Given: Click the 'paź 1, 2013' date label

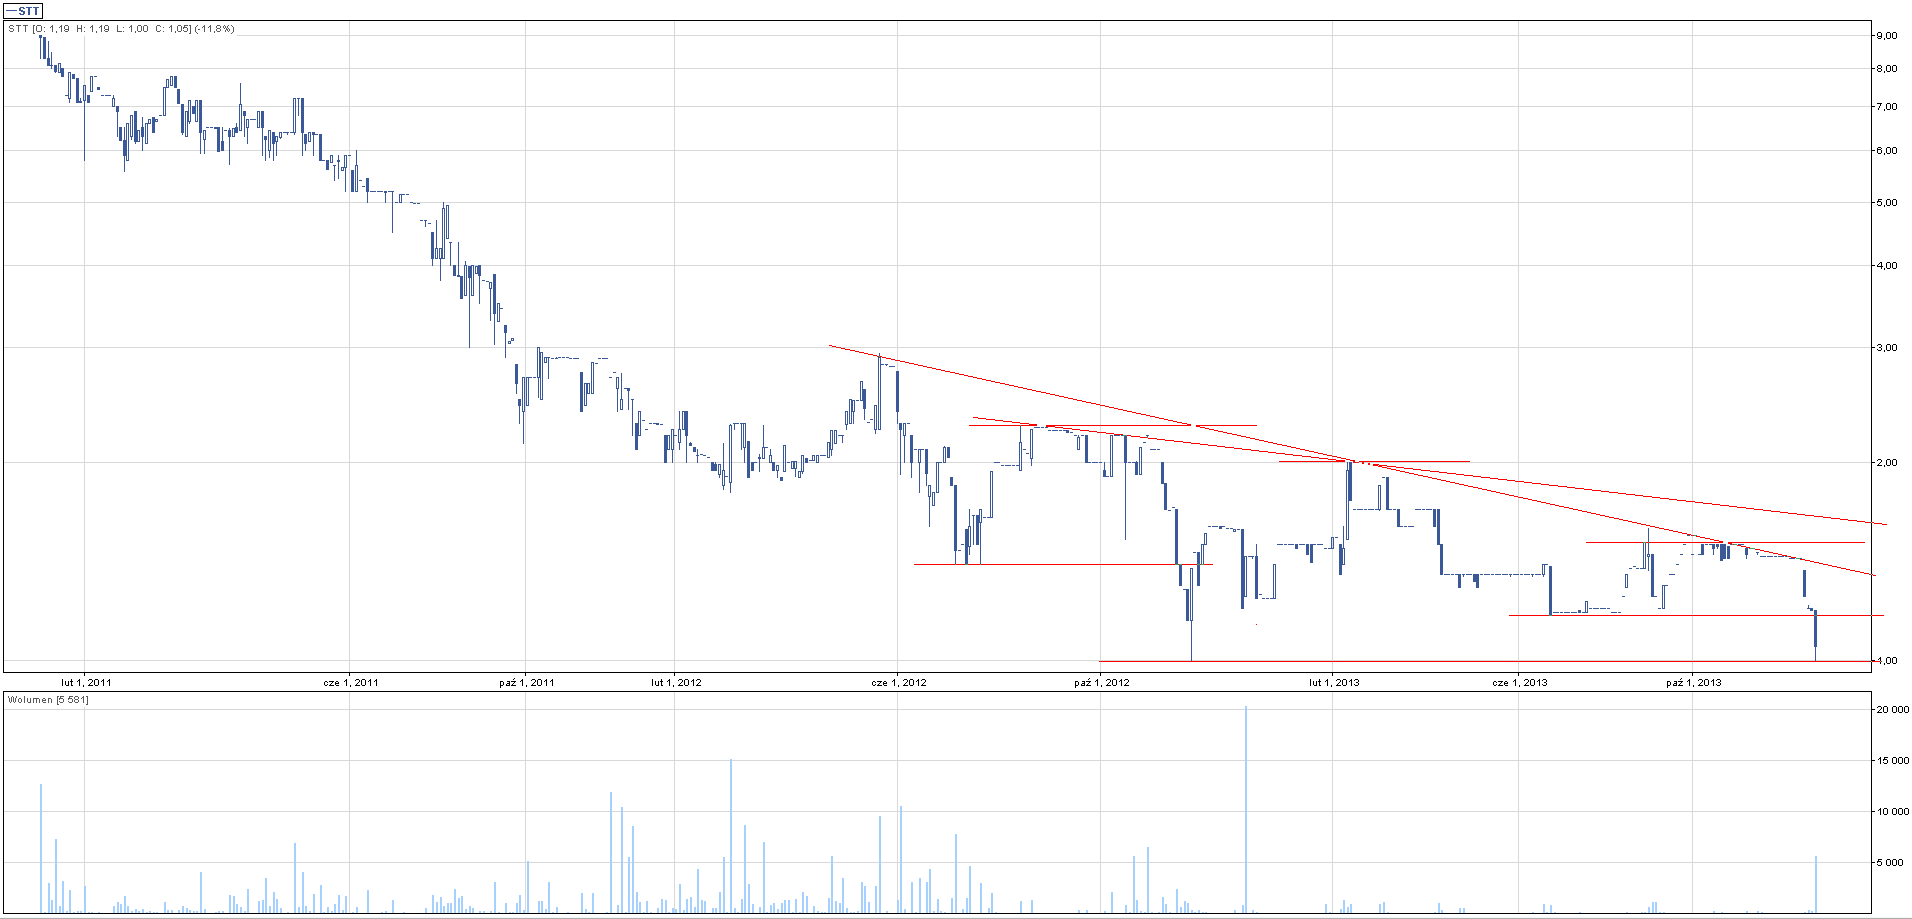Looking at the screenshot, I should click(x=1694, y=683).
